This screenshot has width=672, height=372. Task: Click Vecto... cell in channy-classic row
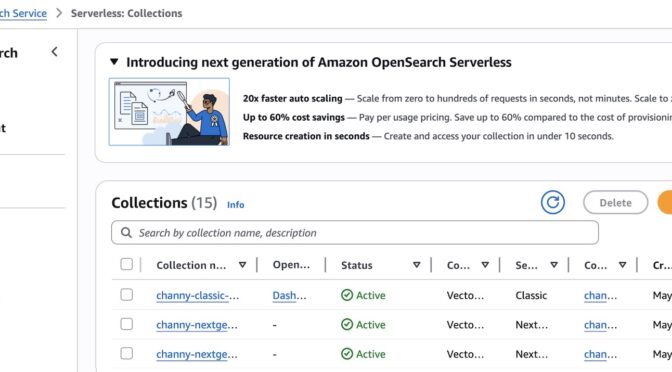465,295
